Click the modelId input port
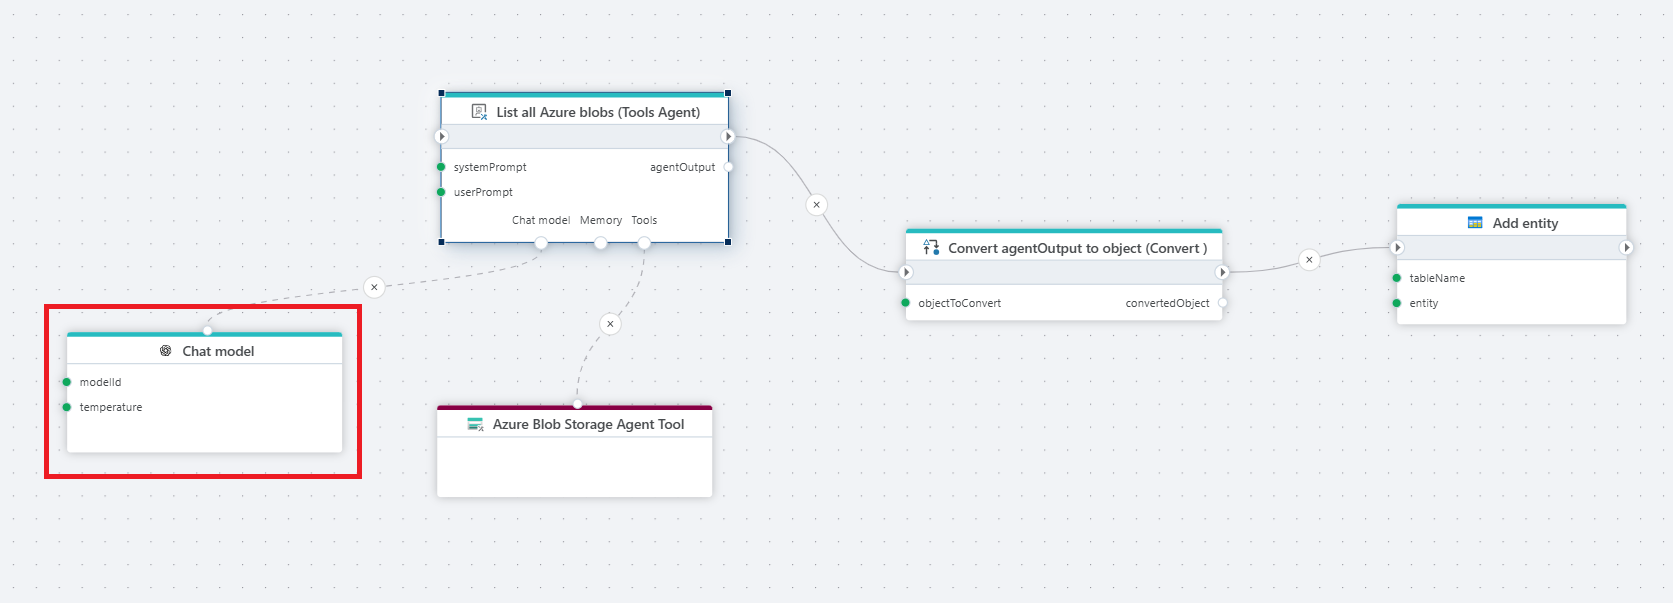 click(67, 382)
